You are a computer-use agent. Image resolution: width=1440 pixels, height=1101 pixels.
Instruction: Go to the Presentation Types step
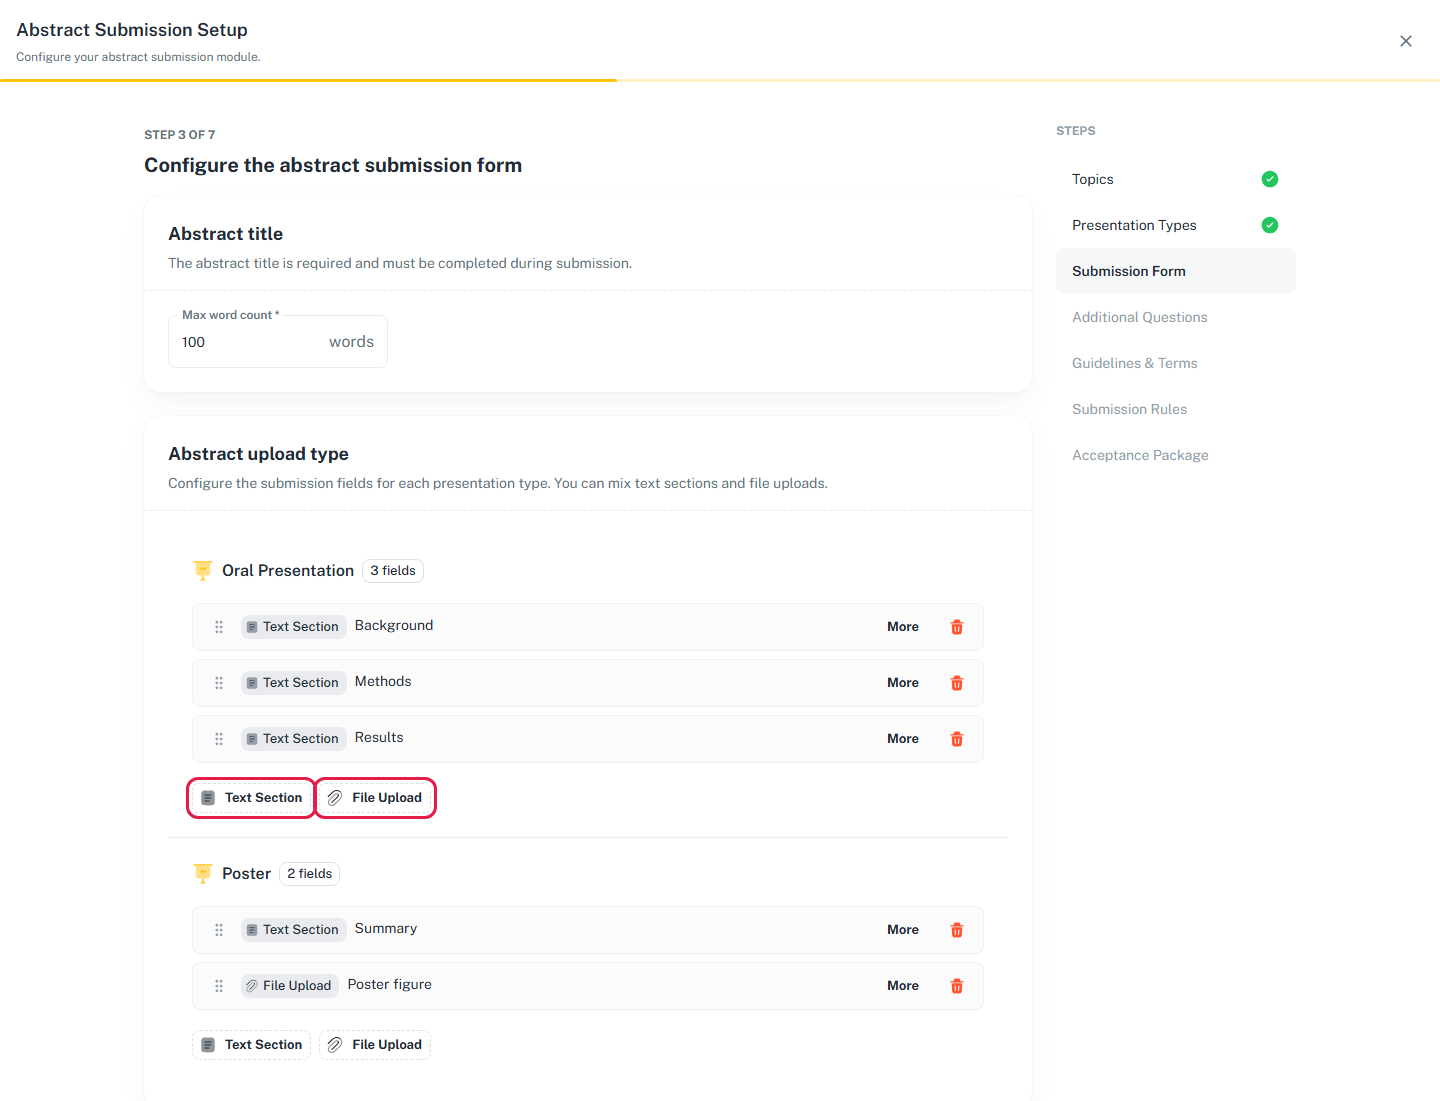1176,225
